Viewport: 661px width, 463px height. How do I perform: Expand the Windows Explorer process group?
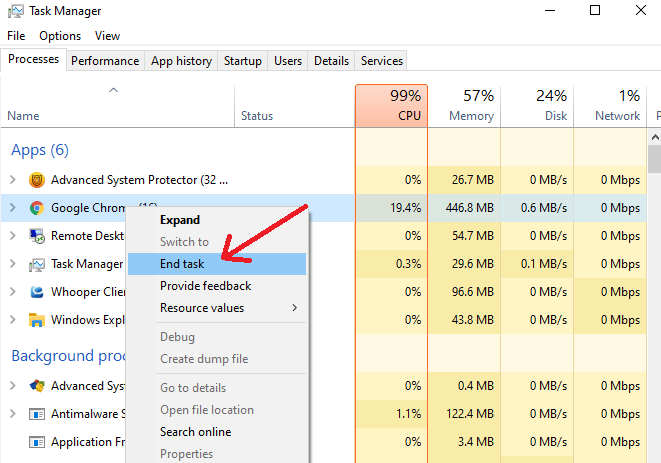(x=13, y=320)
